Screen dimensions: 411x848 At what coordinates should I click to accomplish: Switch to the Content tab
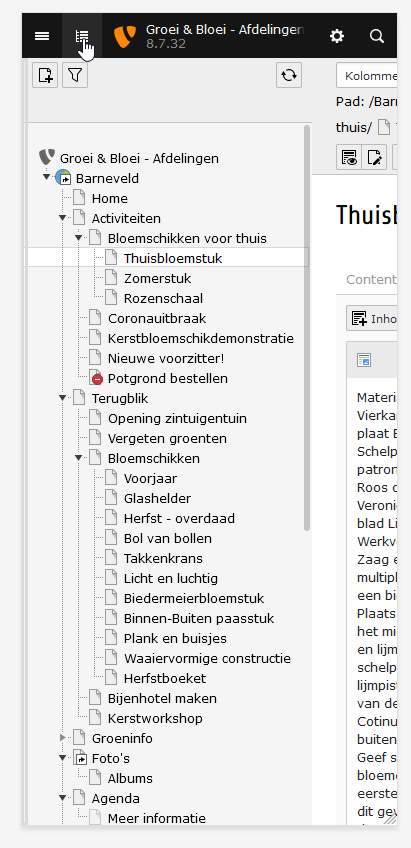coord(372,280)
